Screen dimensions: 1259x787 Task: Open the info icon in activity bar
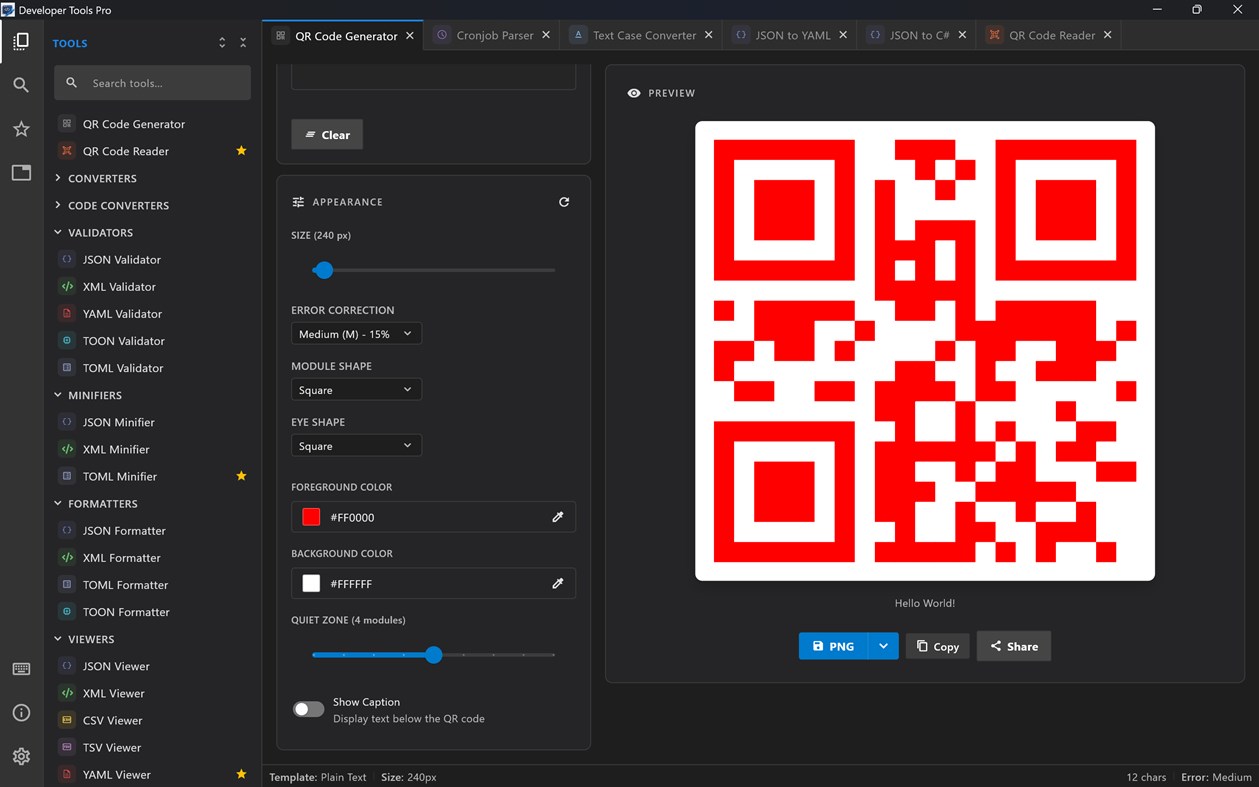21,713
